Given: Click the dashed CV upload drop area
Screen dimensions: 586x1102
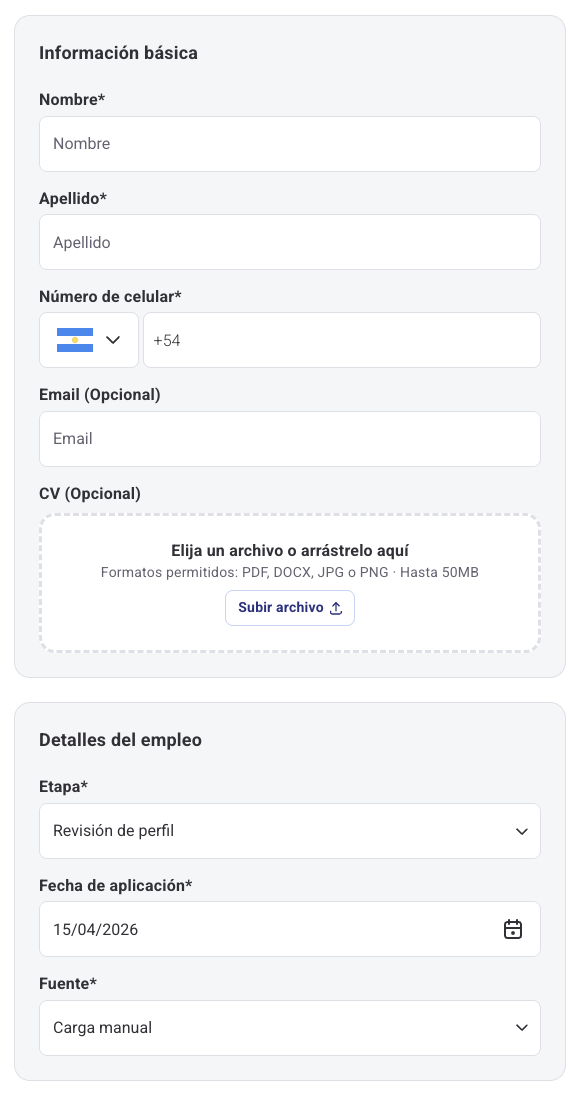Looking at the screenshot, I should coord(290,582).
